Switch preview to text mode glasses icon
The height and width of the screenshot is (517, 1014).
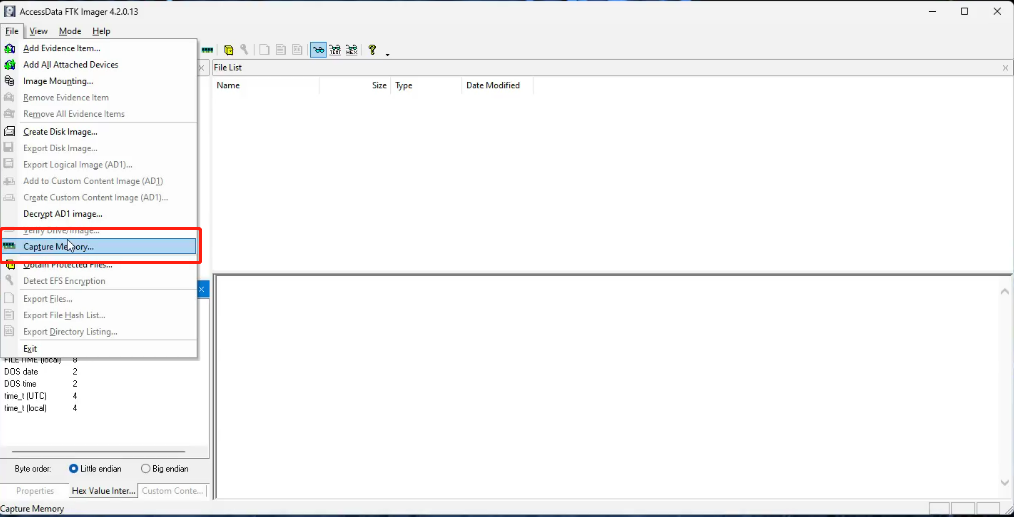[335, 50]
